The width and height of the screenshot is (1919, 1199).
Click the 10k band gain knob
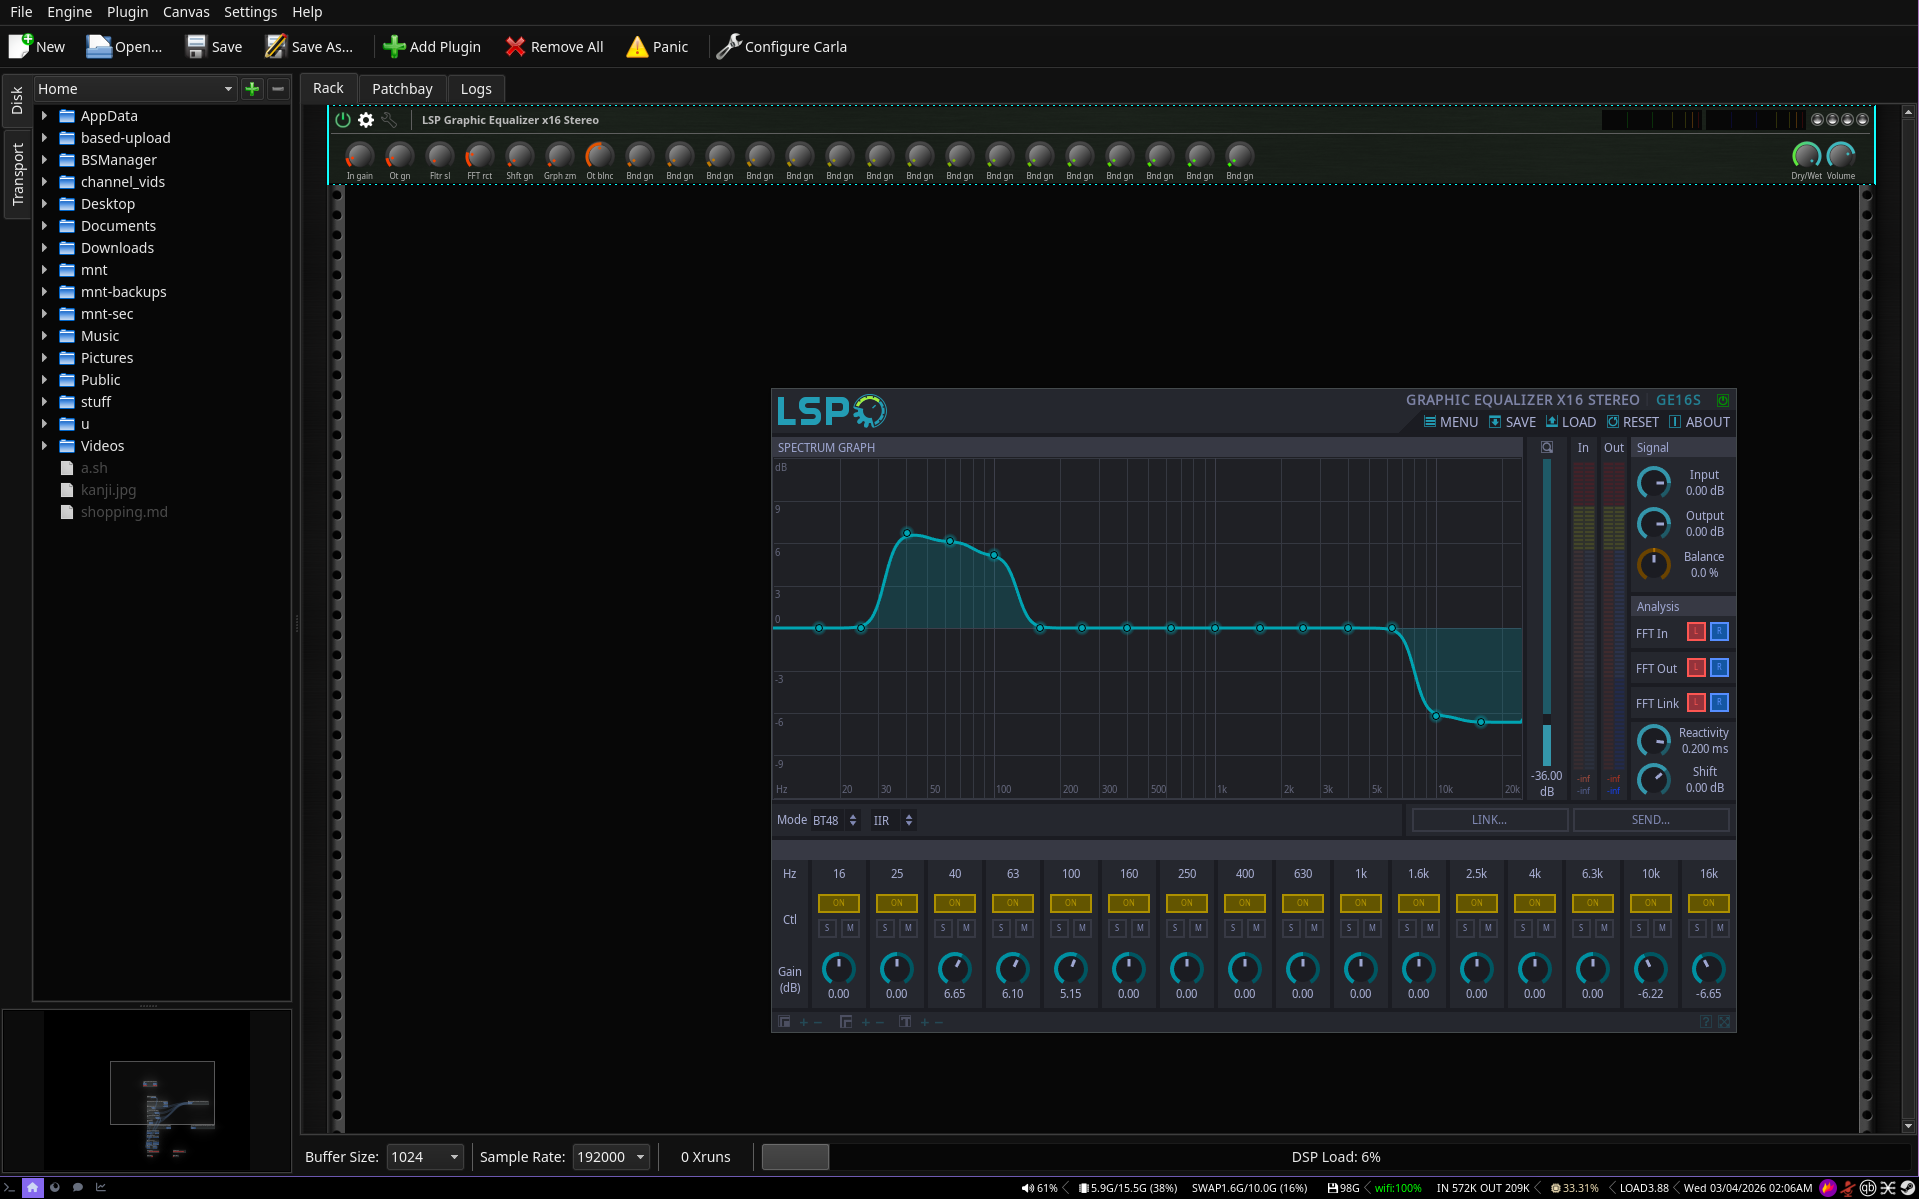pos(1650,968)
